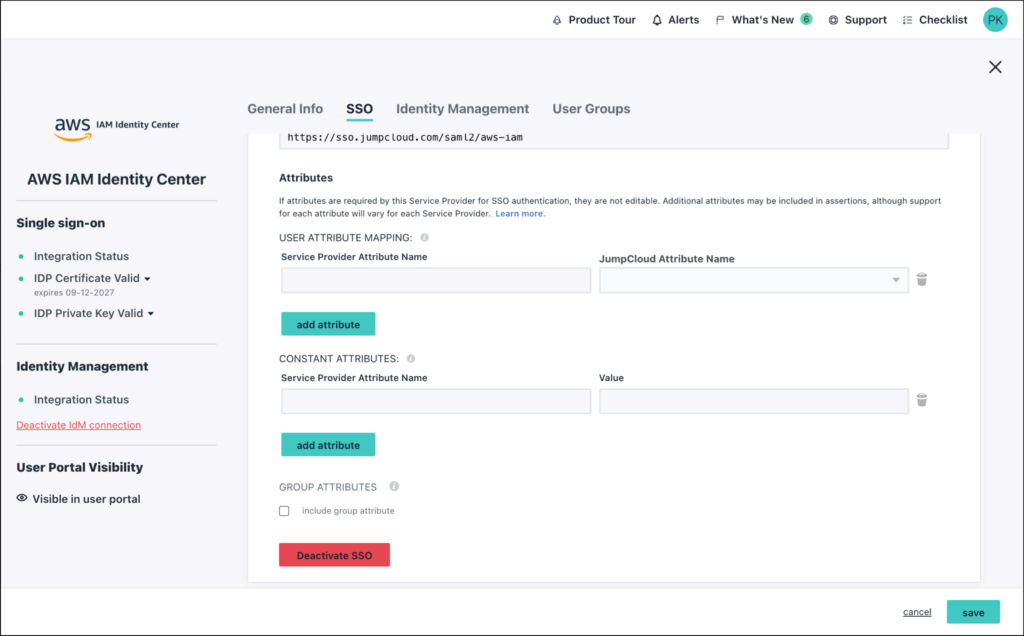Screen dimensions: 1024x636
Task: Switch to the User Groups tab
Action: [x=591, y=109]
